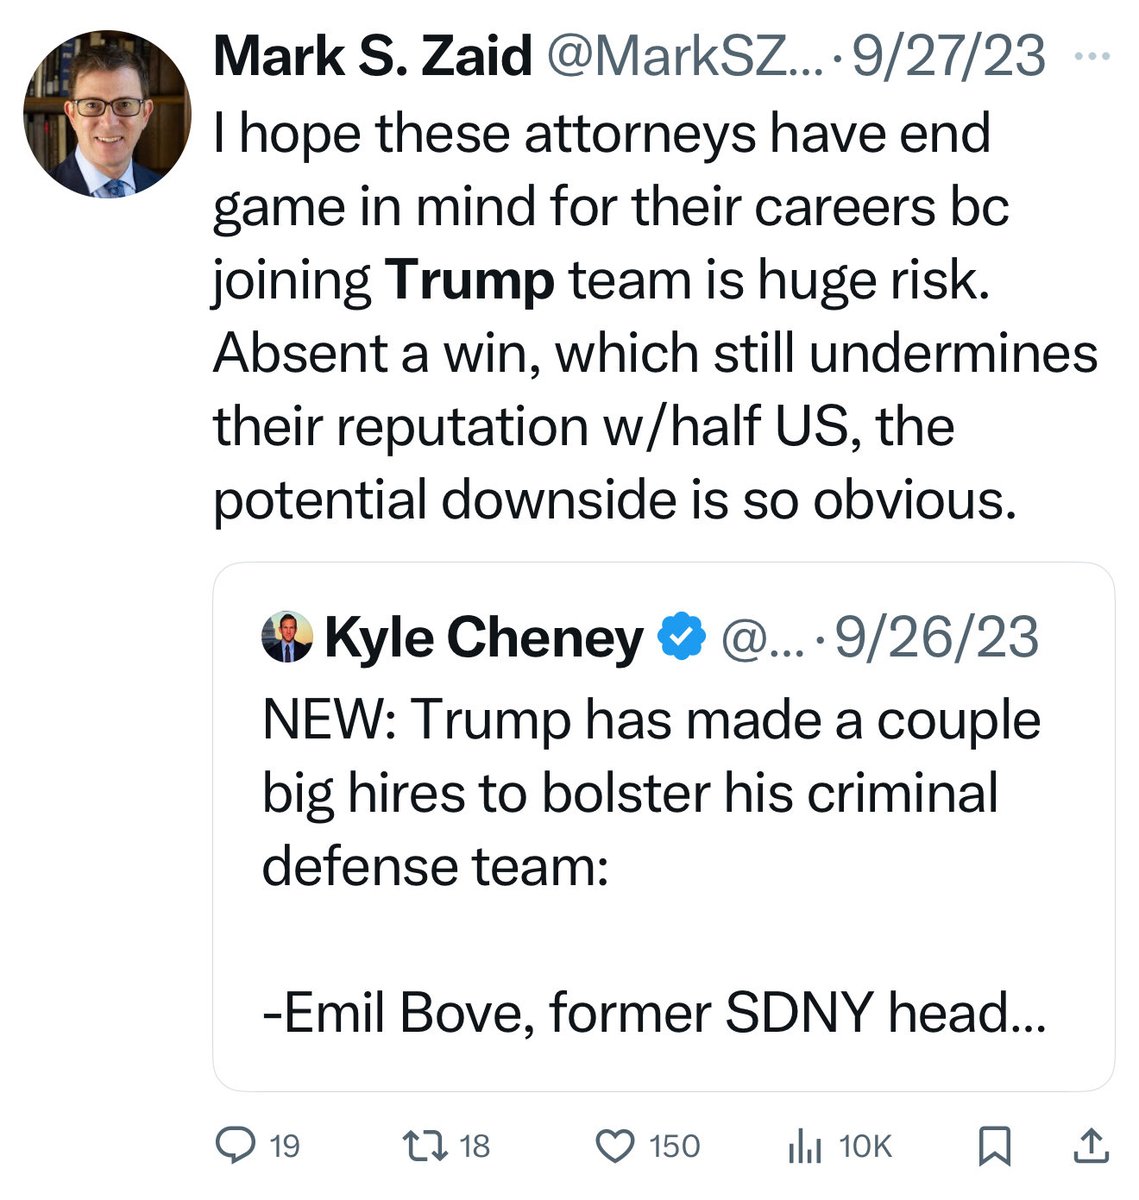Open the reply icon on the tweet

point(236,1145)
